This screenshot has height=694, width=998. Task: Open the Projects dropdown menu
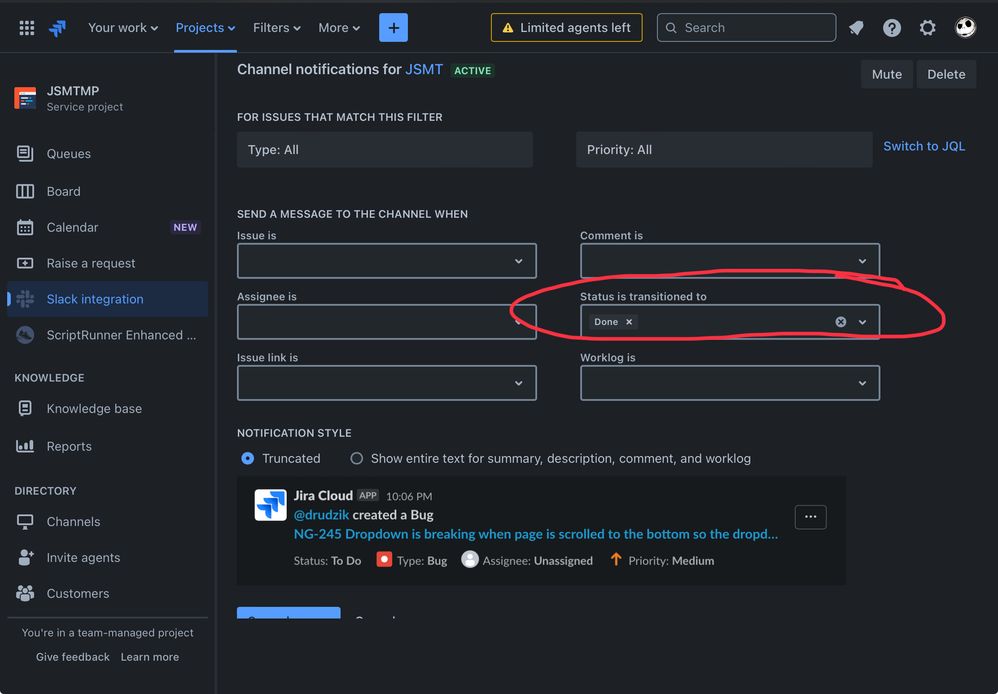[205, 27]
